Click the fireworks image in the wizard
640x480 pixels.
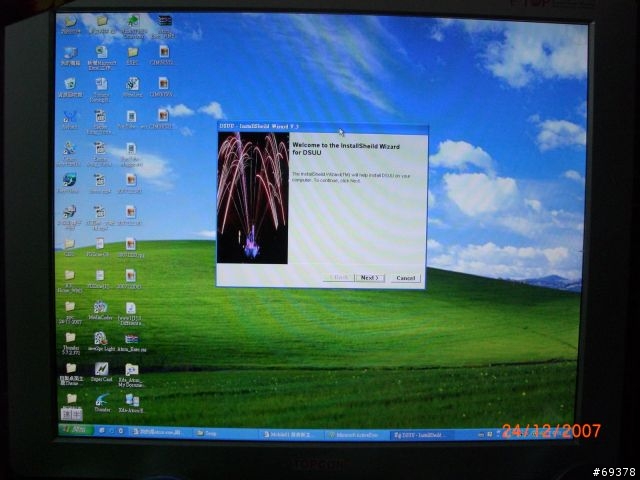coord(253,198)
